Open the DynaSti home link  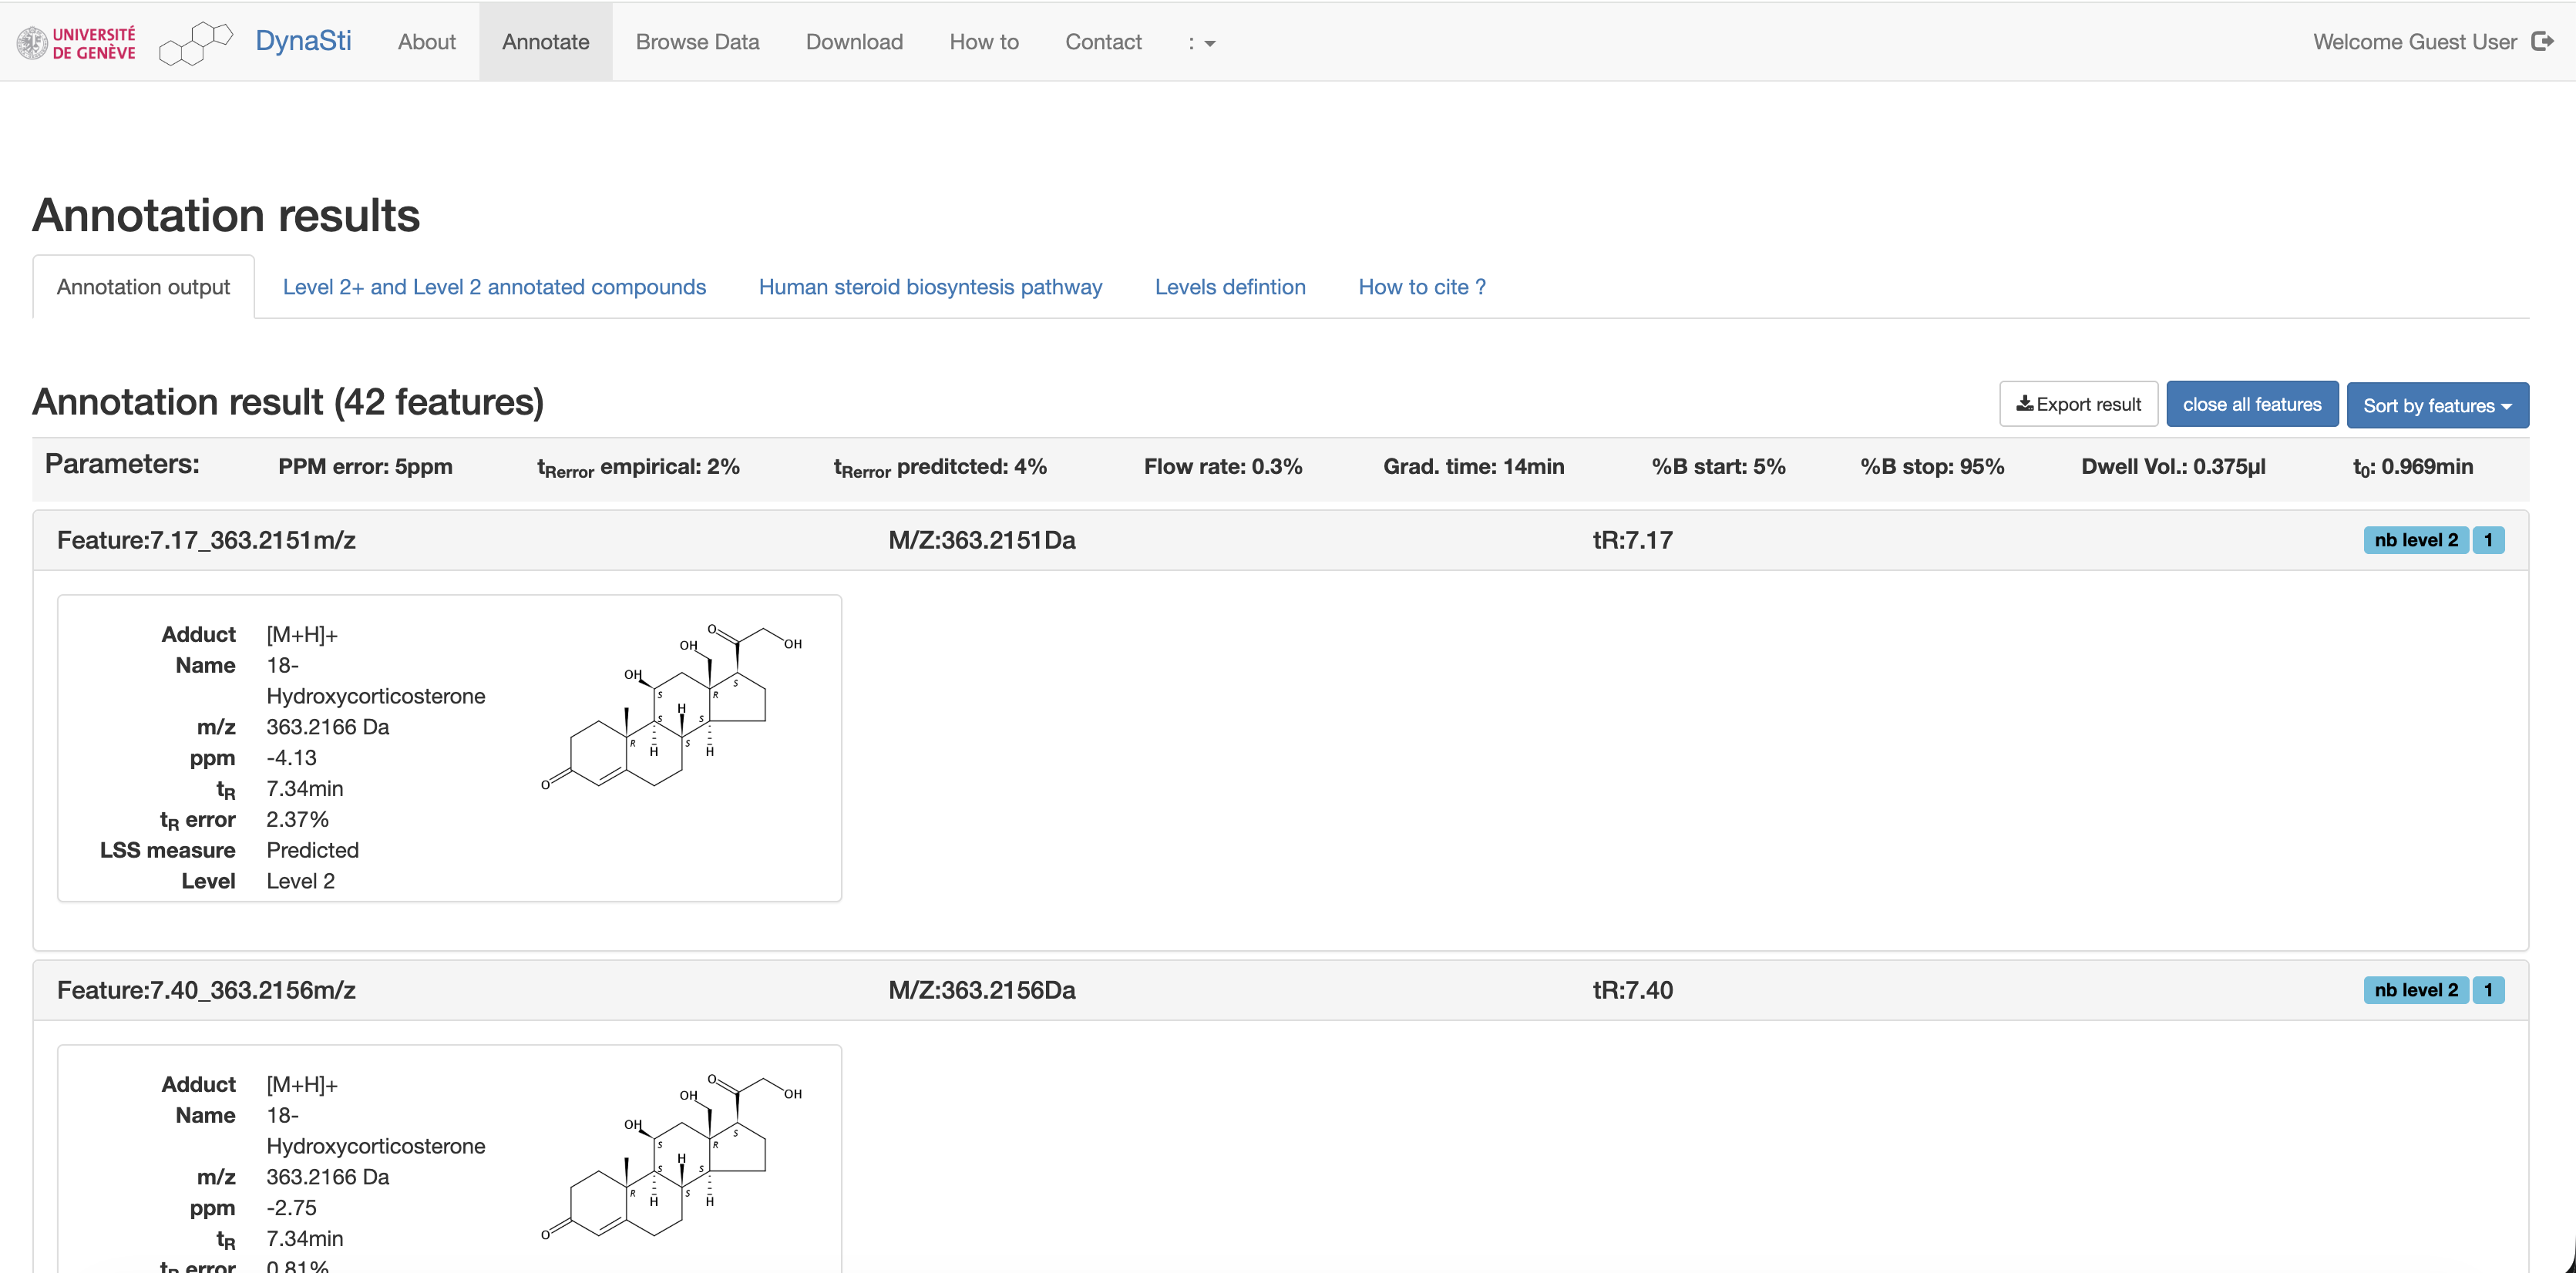(x=303, y=41)
